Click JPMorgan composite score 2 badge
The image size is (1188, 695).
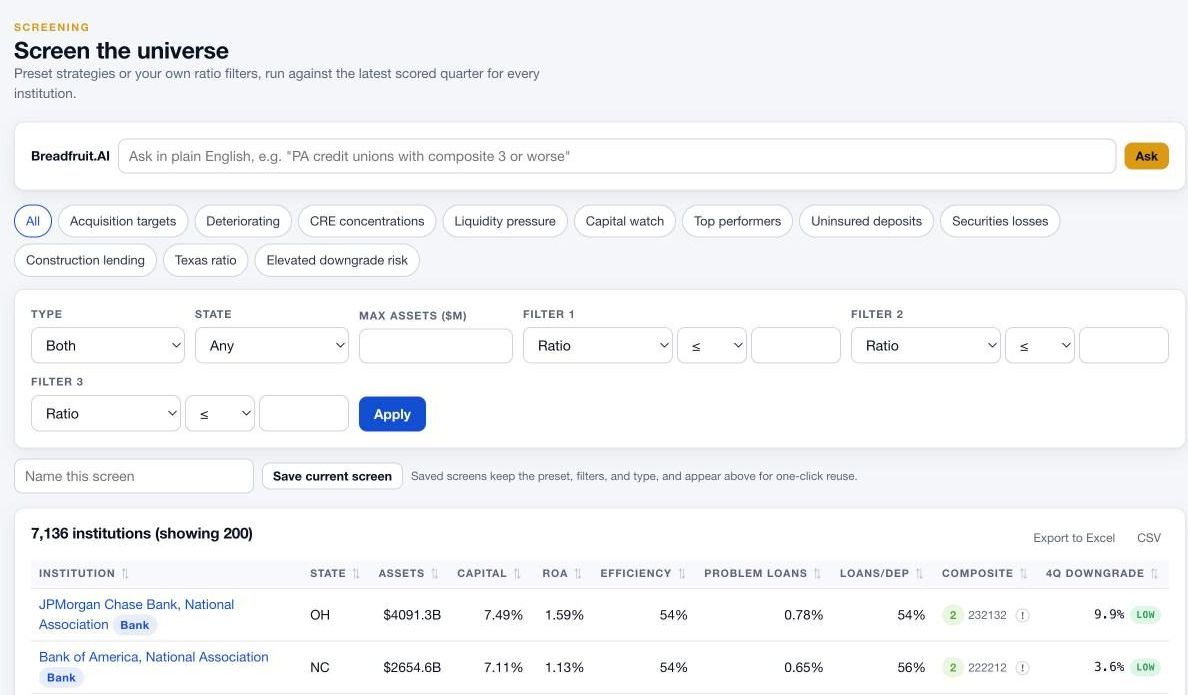[x=952, y=615]
